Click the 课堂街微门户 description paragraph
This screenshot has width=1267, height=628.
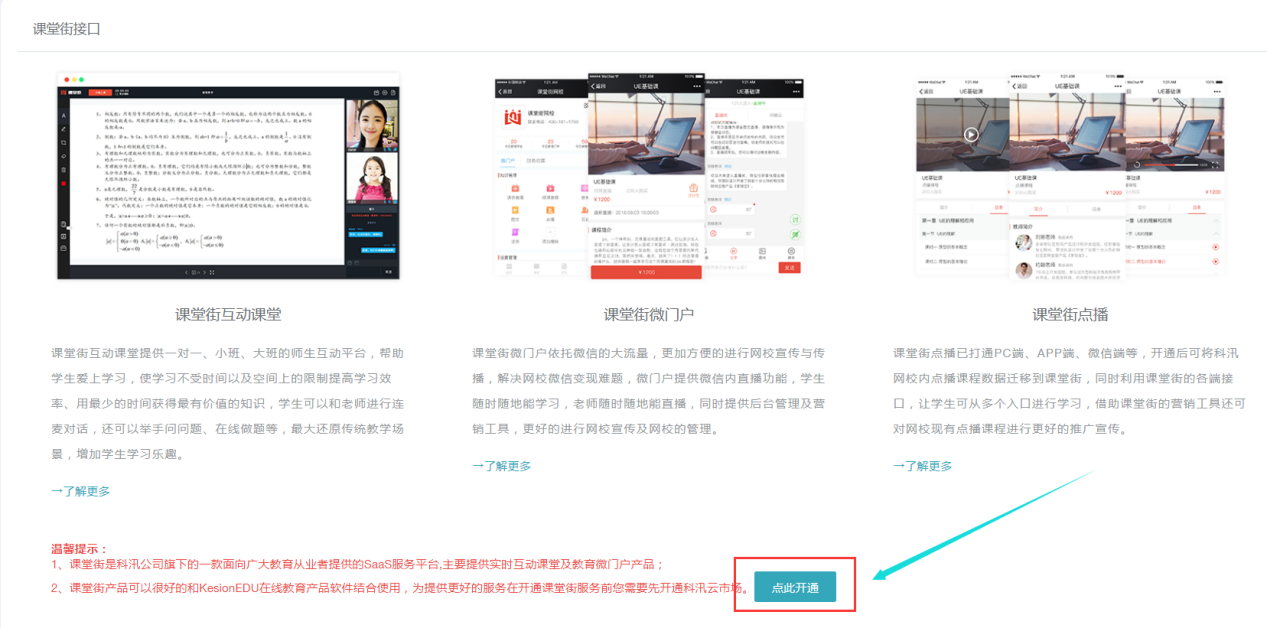(x=648, y=391)
